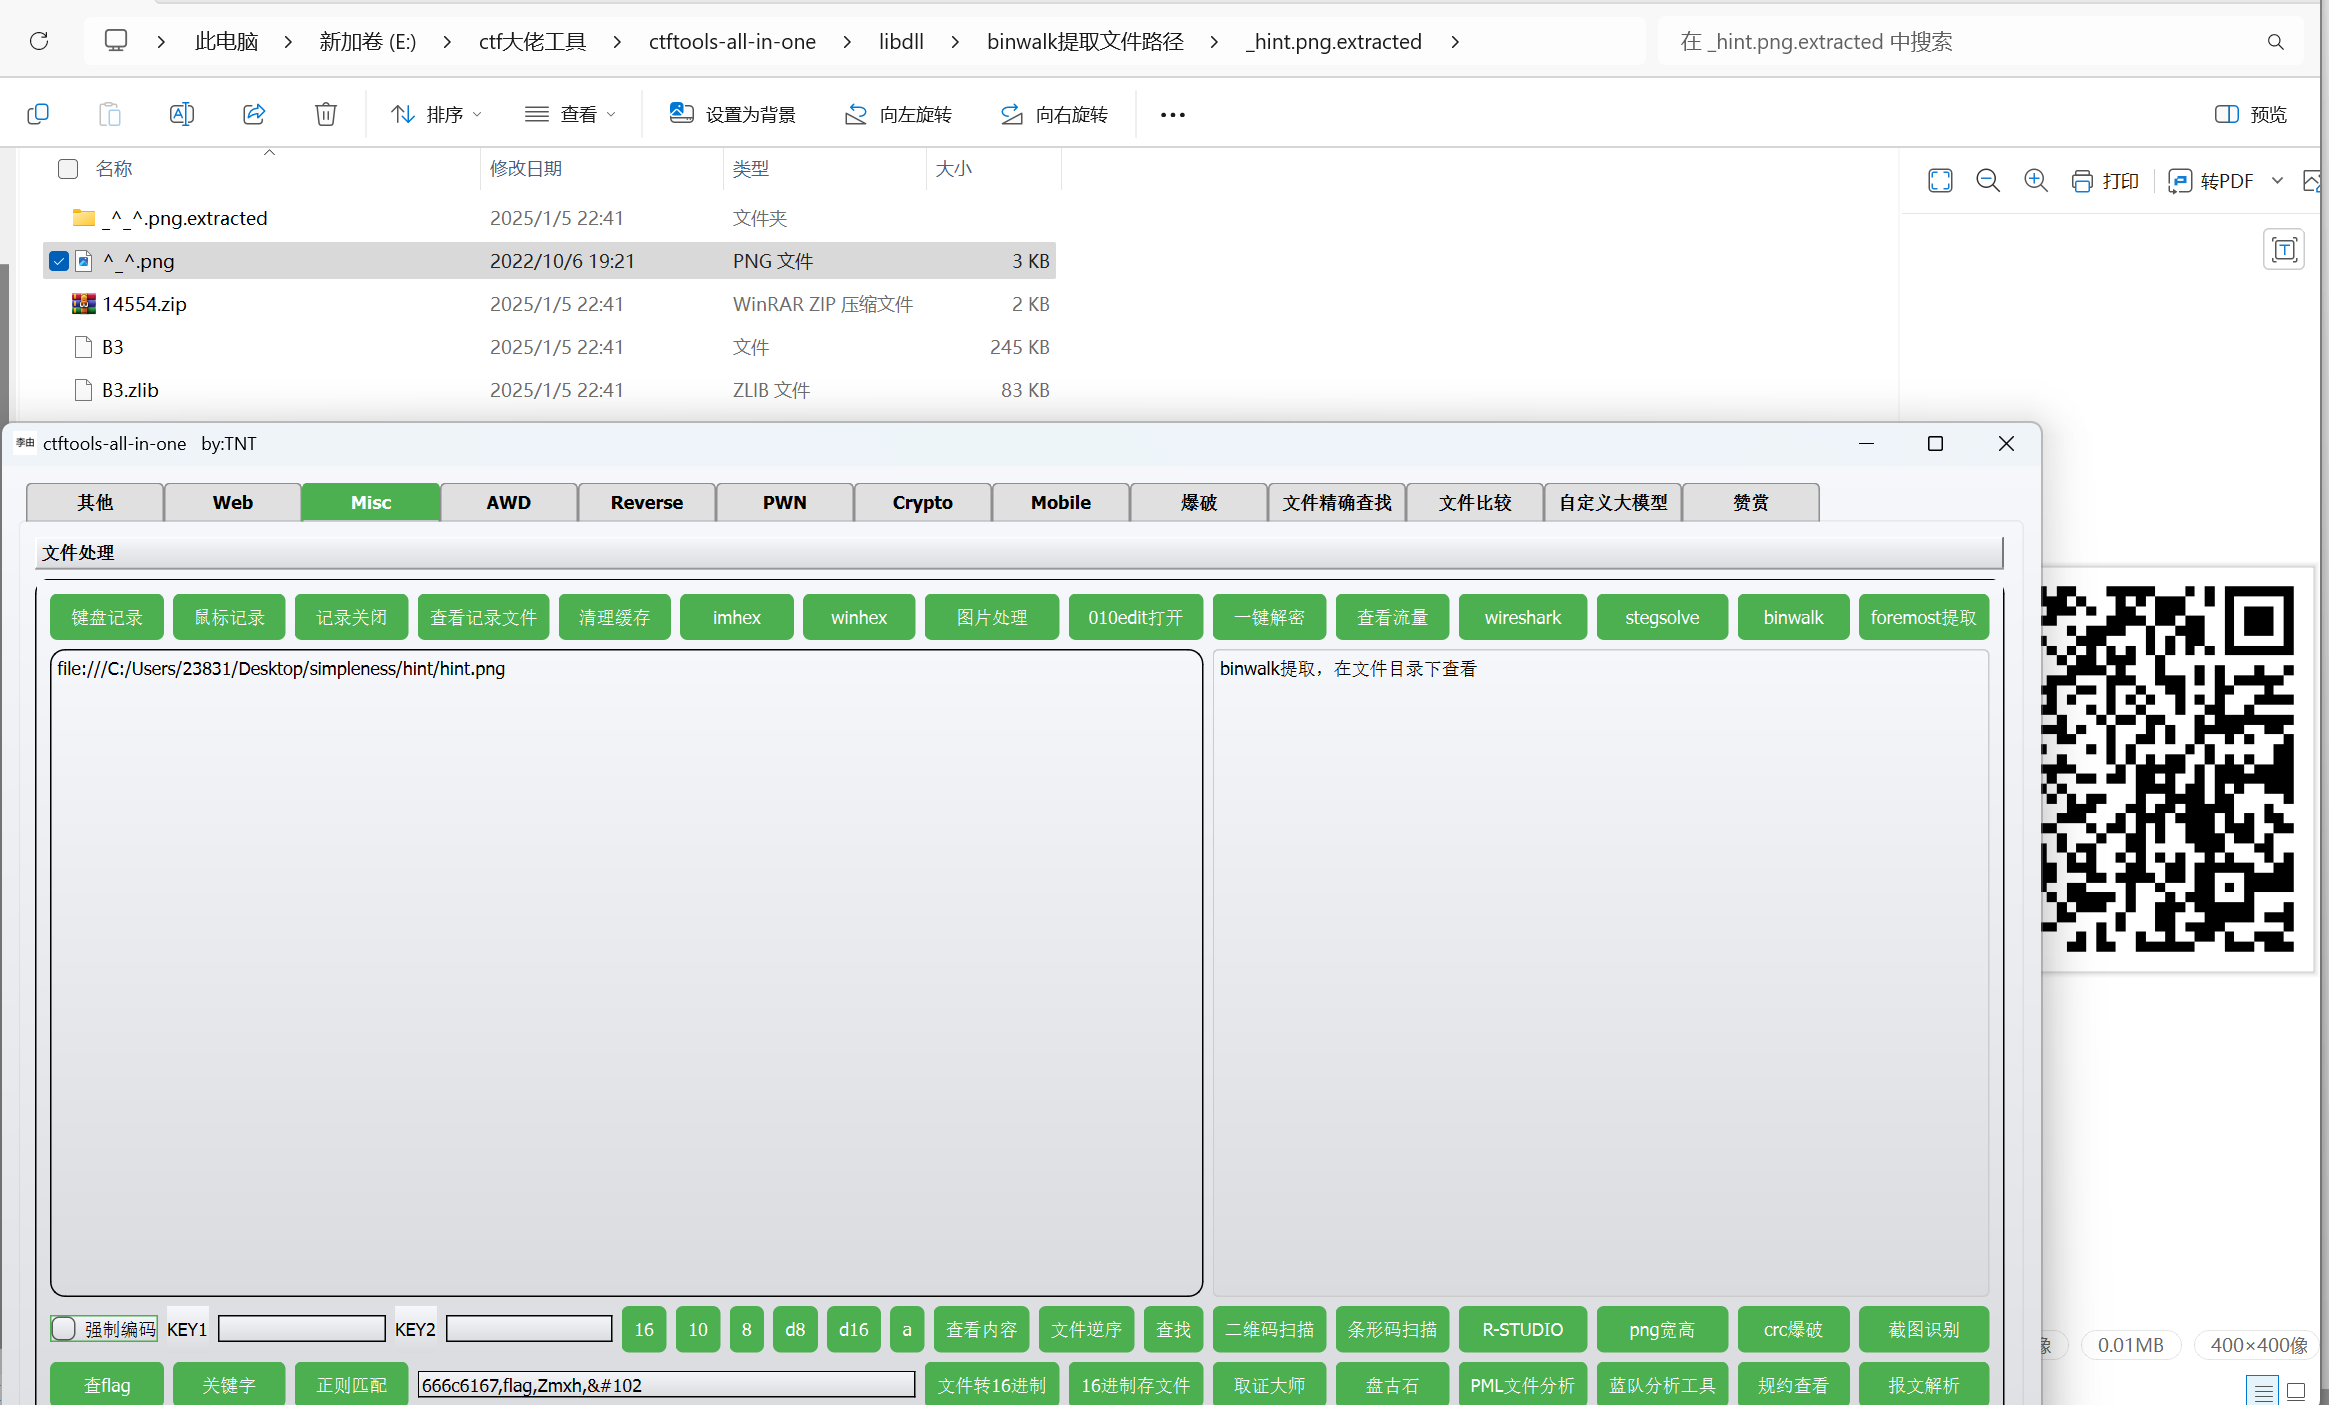
Task: Click the rename icon in Explorer toolbar
Action: point(182,114)
